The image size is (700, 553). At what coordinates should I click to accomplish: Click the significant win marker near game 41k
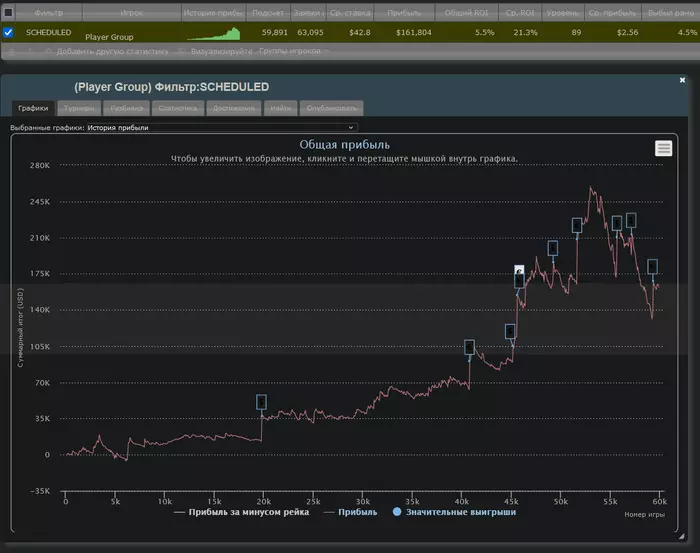click(469, 347)
